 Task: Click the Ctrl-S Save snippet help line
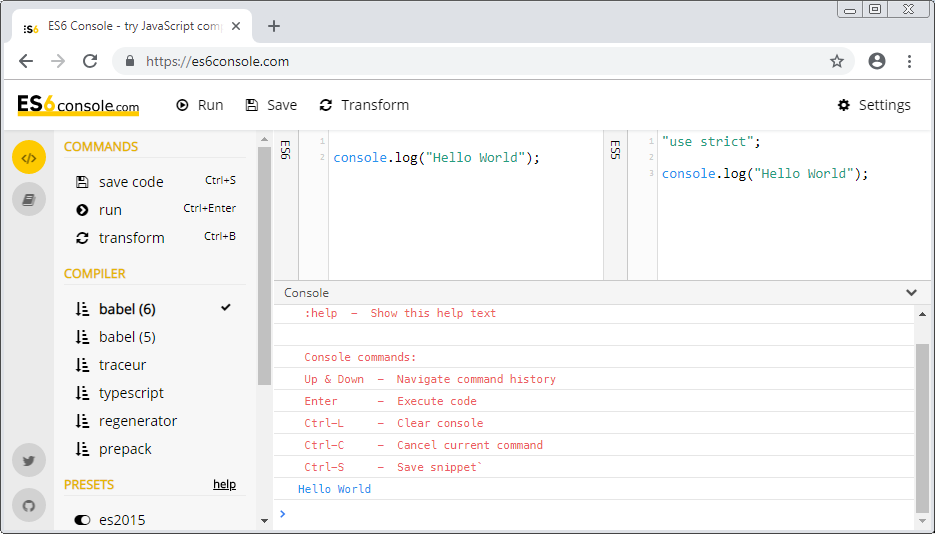point(392,467)
